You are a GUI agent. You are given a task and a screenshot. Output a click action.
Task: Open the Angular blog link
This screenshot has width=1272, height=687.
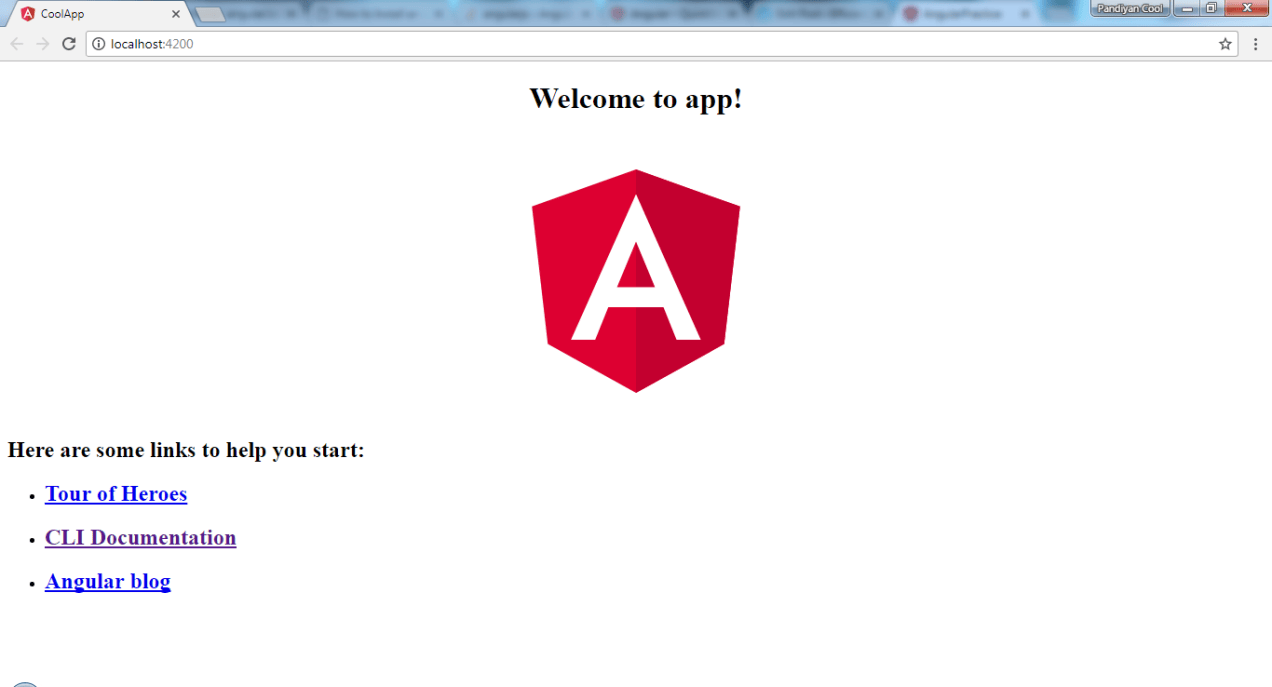coord(108,582)
